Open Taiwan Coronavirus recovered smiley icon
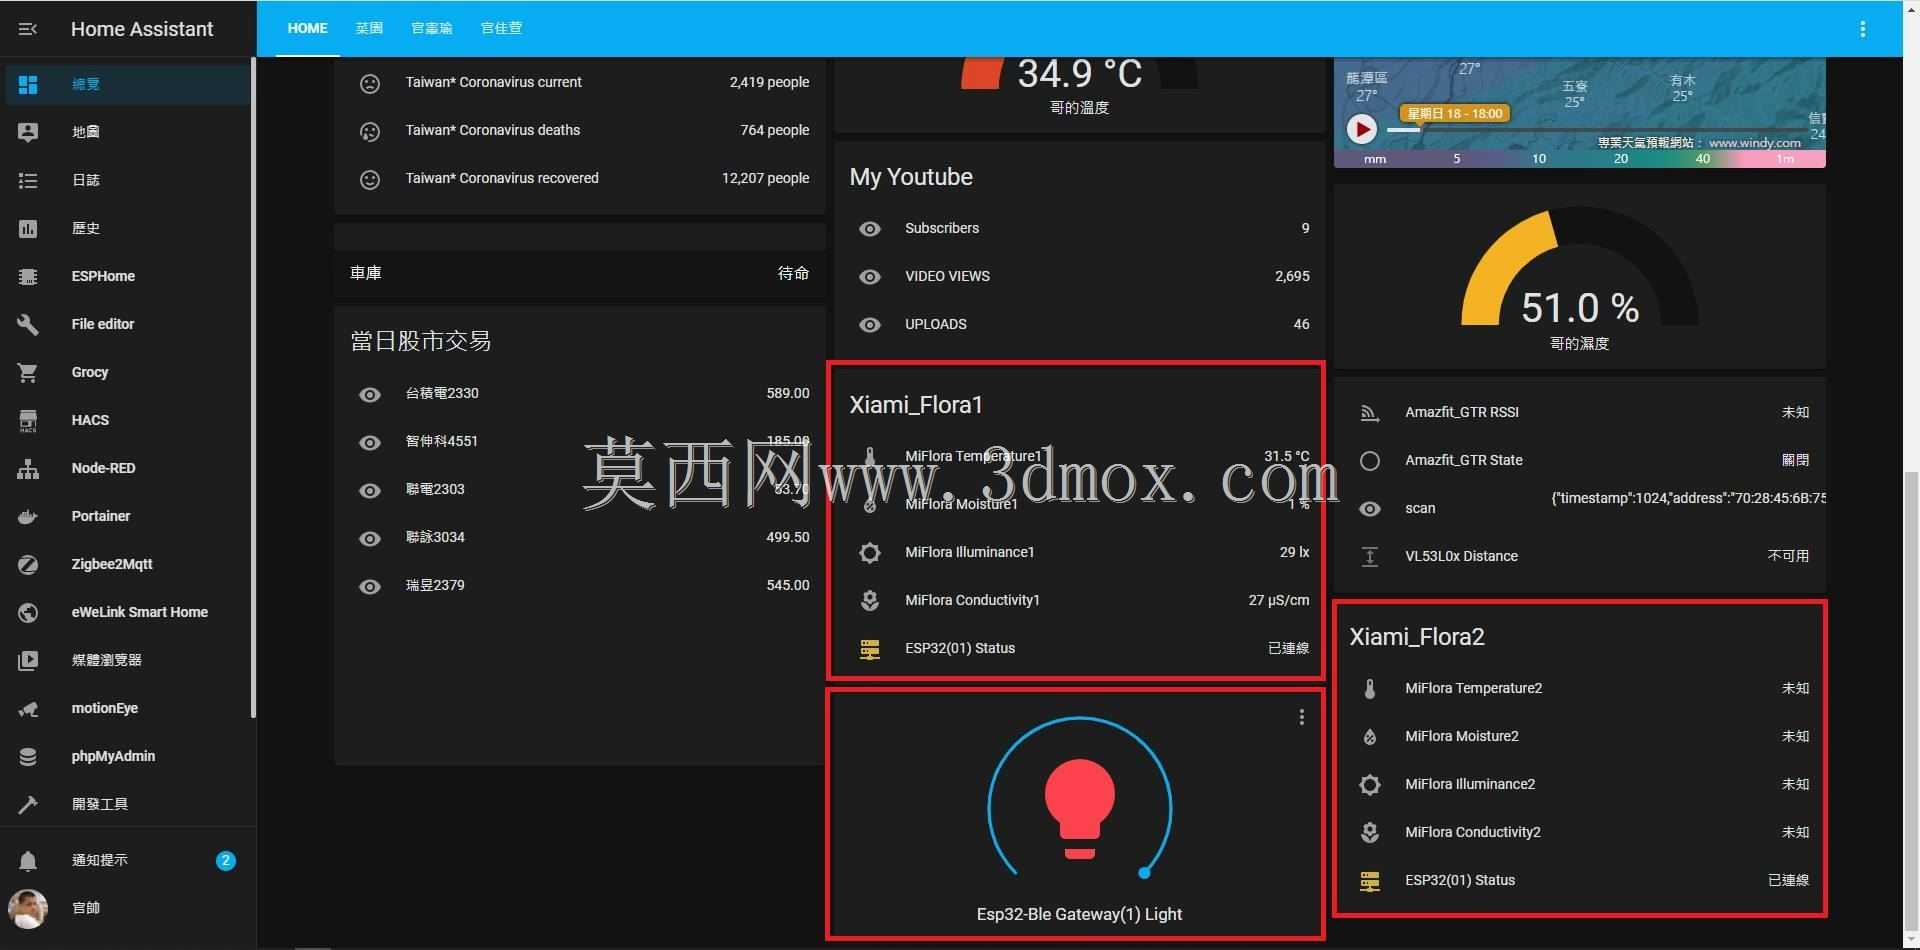Screen dimensions: 1920x950 pos(370,179)
